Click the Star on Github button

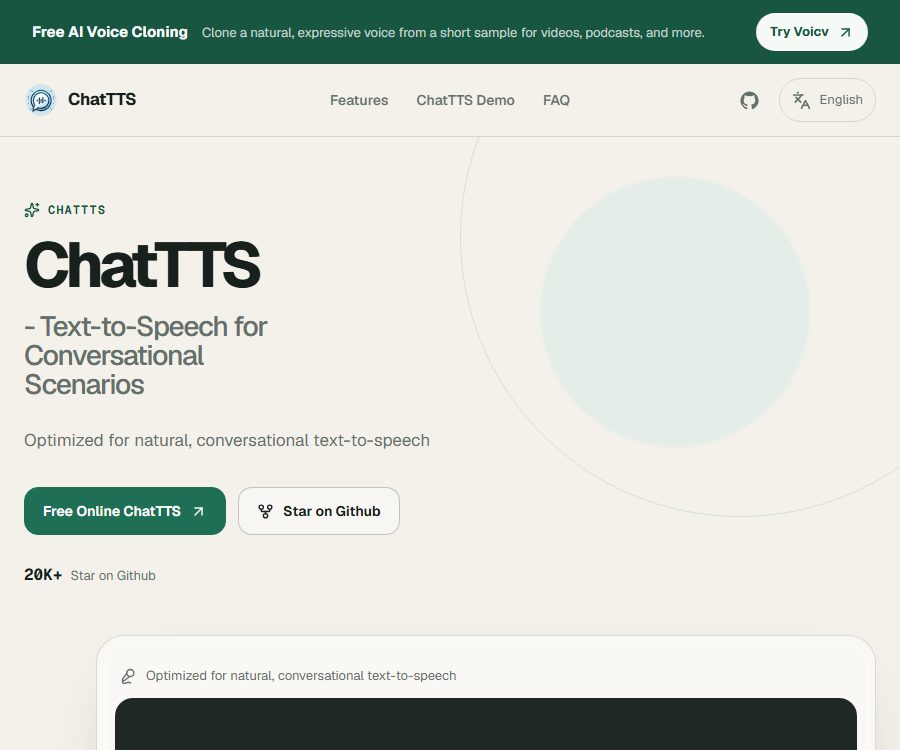[319, 511]
